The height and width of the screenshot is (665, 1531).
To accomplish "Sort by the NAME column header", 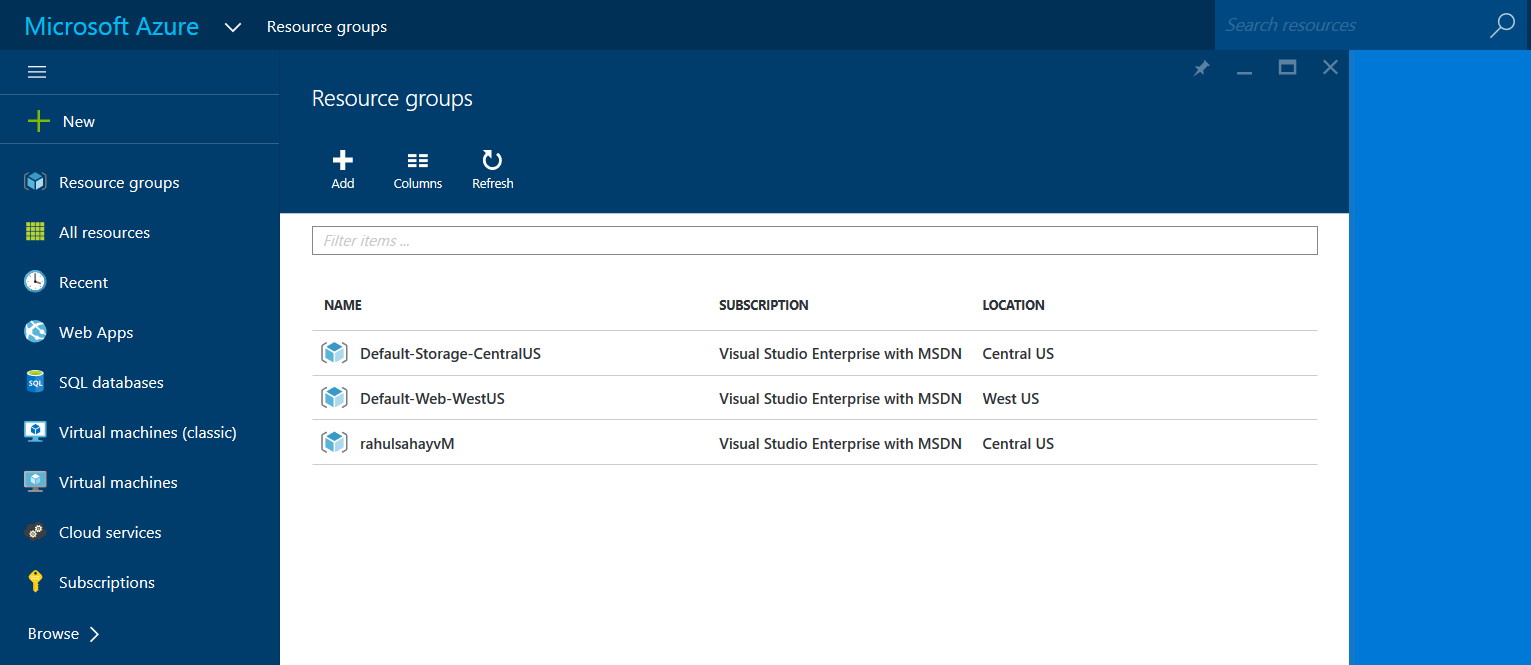I will (343, 305).
